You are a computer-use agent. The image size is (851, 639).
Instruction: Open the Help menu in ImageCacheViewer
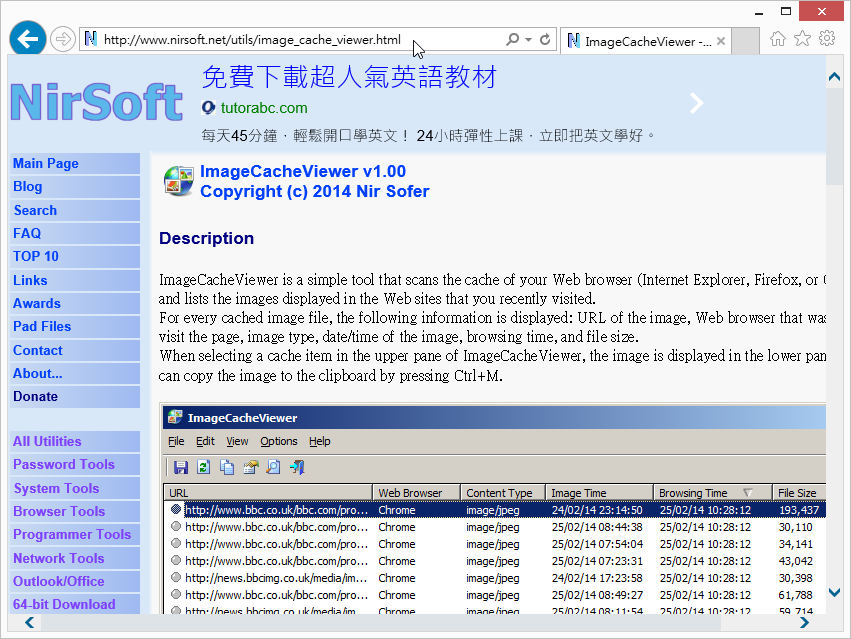pyautogui.click(x=320, y=441)
